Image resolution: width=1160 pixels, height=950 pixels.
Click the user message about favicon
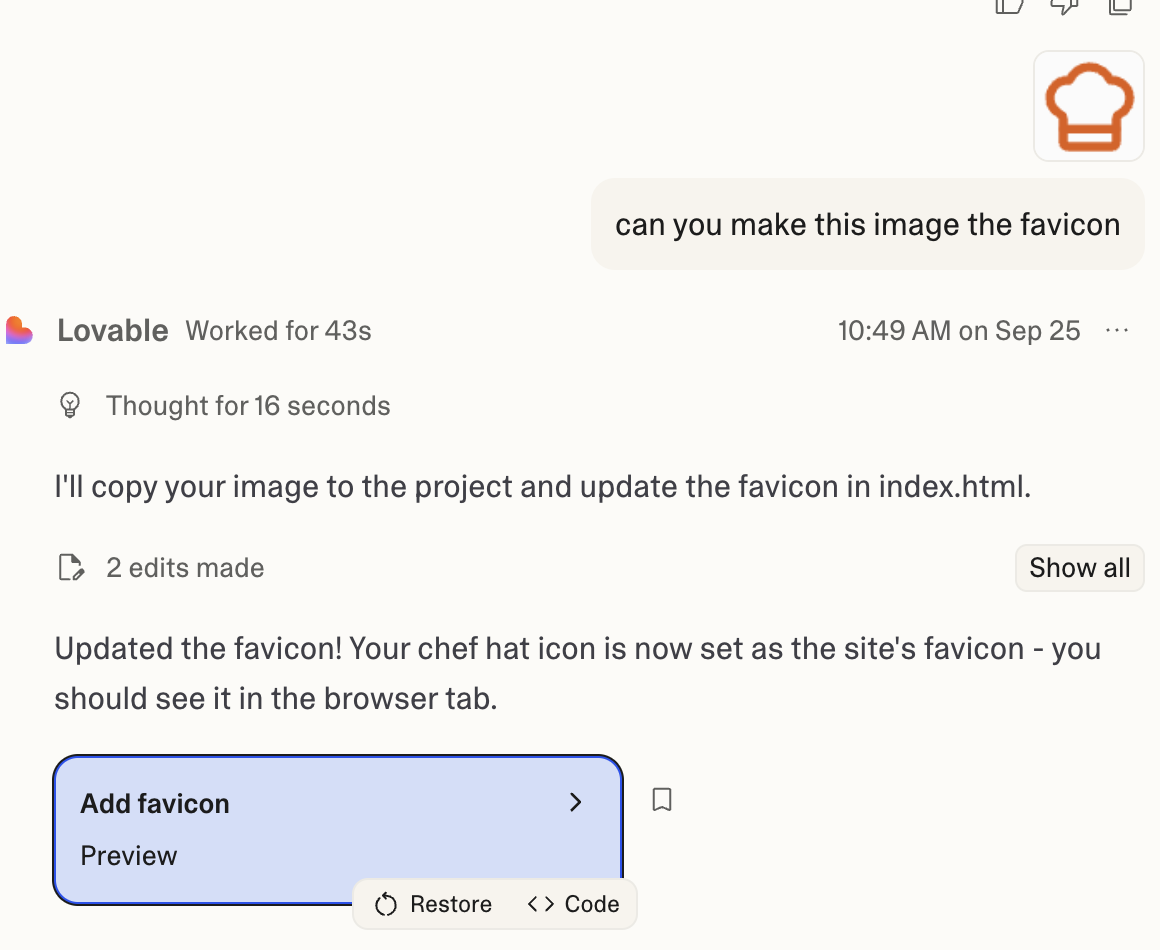[867, 224]
